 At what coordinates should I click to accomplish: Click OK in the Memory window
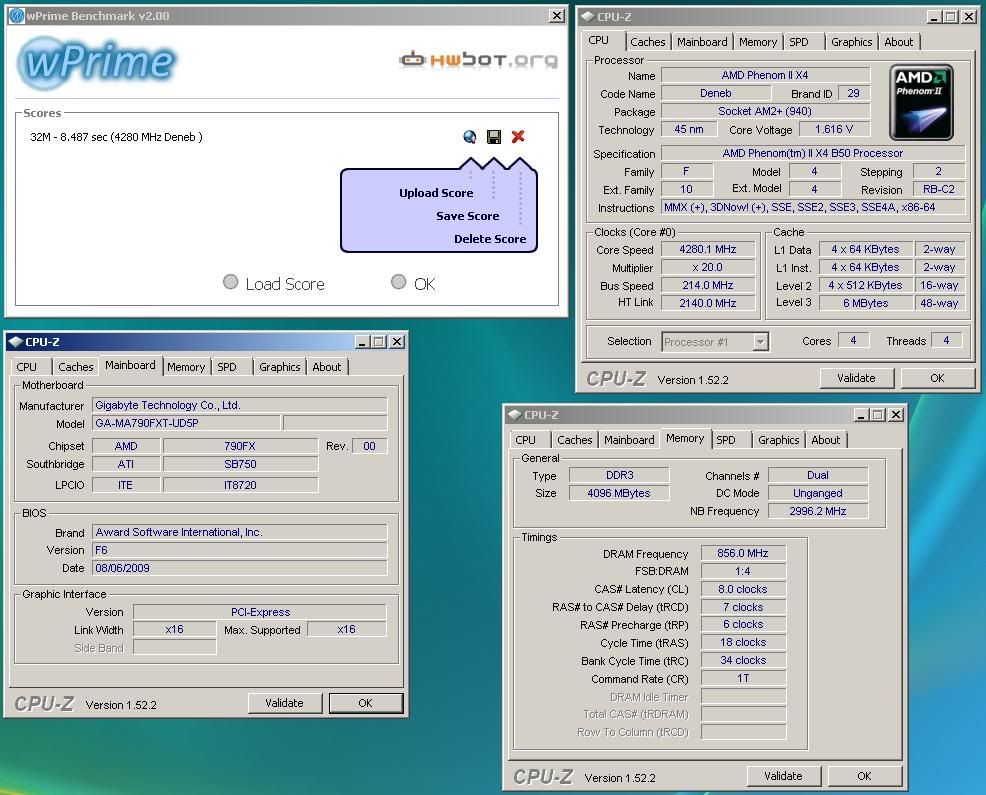tap(865, 776)
